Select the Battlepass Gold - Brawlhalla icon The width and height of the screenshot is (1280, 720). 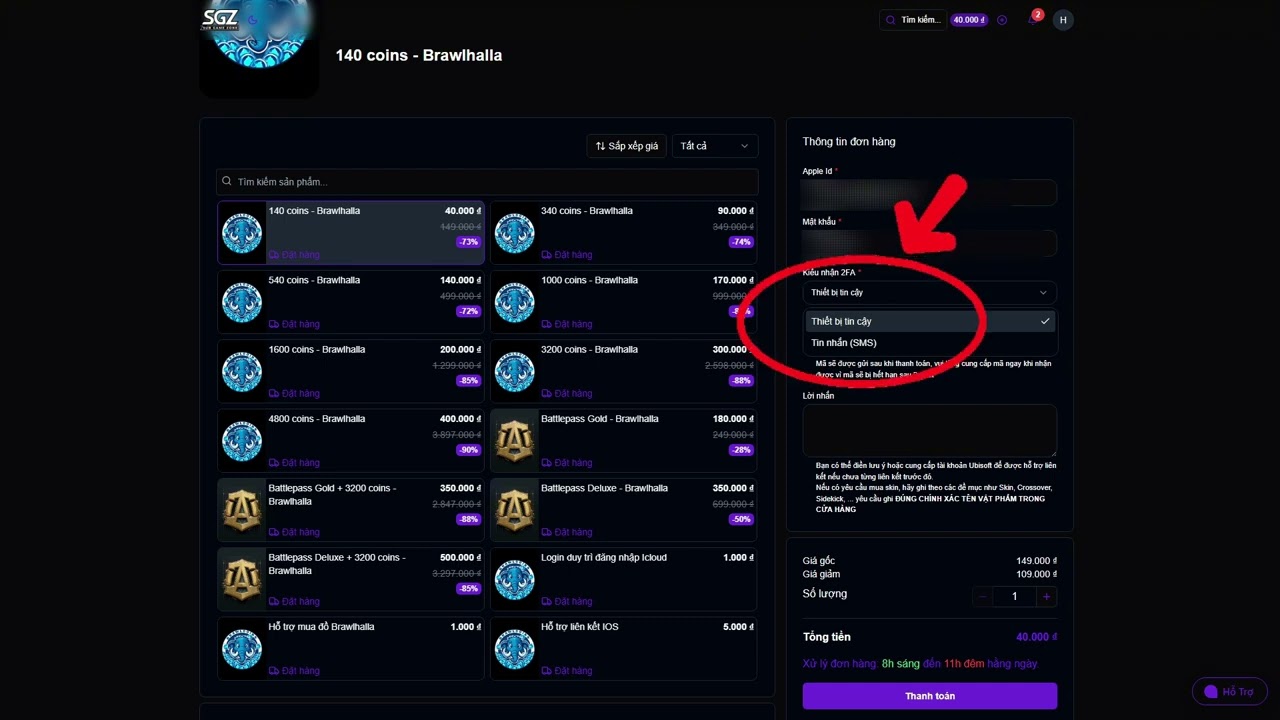[x=515, y=441]
